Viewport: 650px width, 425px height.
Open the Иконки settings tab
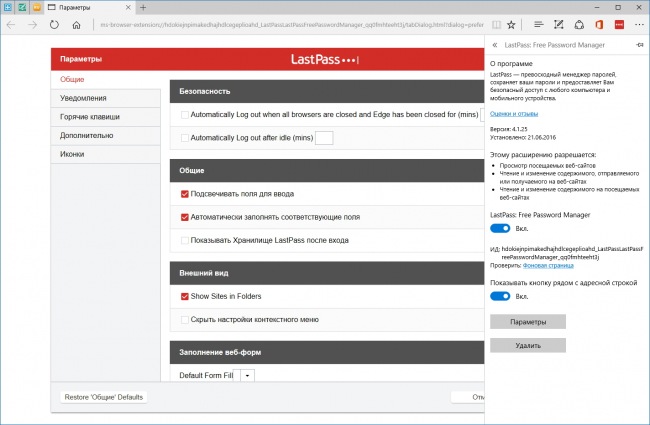click(x=106, y=154)
